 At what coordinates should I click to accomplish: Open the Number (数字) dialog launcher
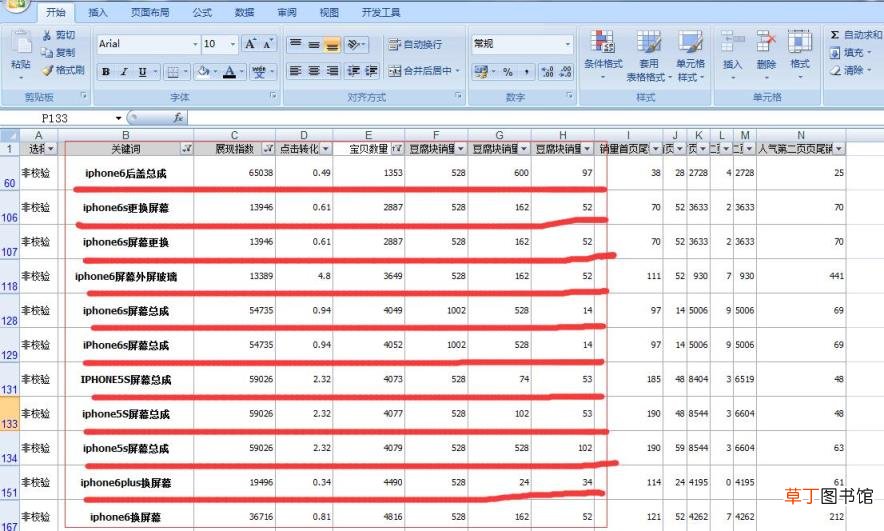click(x=570, y=96)
